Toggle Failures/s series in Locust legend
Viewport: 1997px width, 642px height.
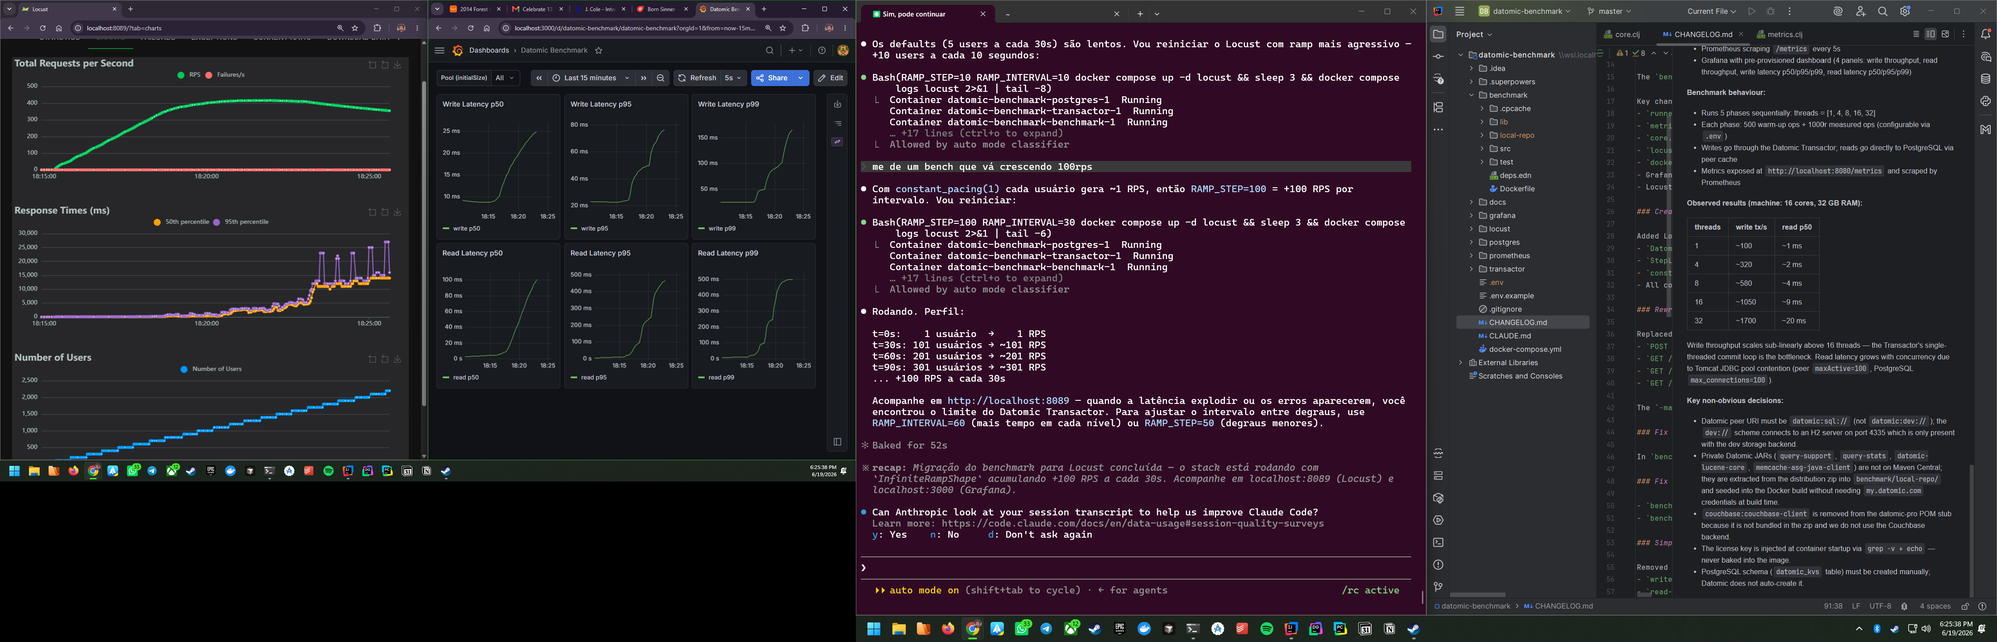[225, 74]
